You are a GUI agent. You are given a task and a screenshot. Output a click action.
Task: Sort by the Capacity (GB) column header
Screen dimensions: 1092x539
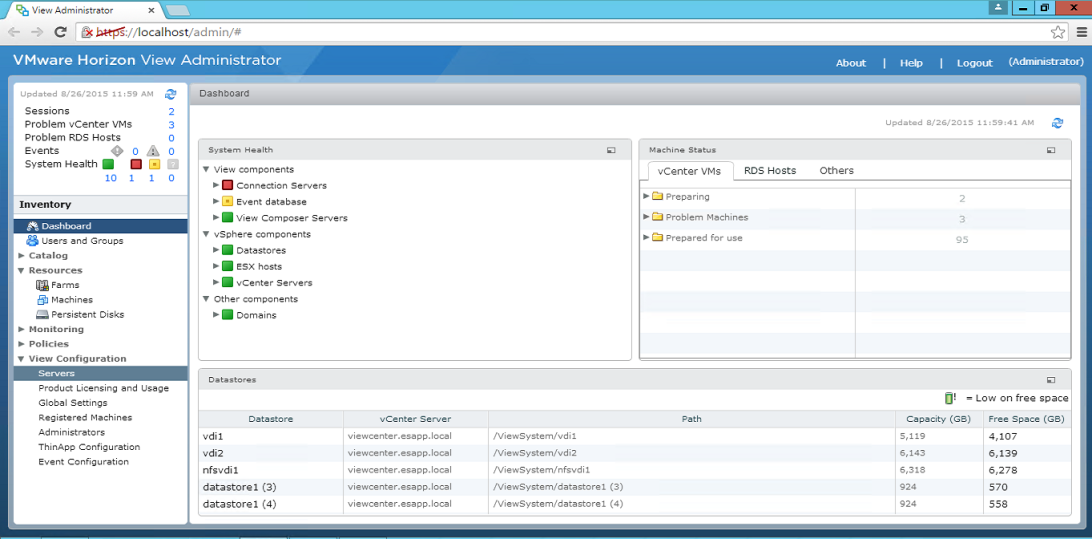(x=938, y=419)
